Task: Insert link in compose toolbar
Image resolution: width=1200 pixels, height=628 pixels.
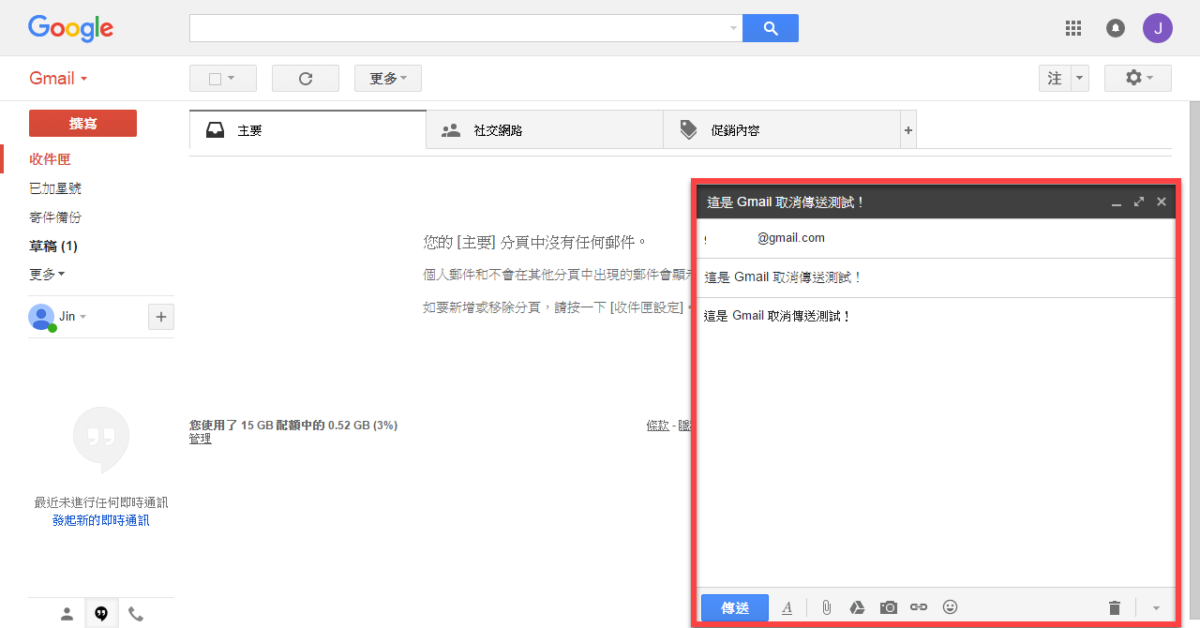Action: (919, 607)
